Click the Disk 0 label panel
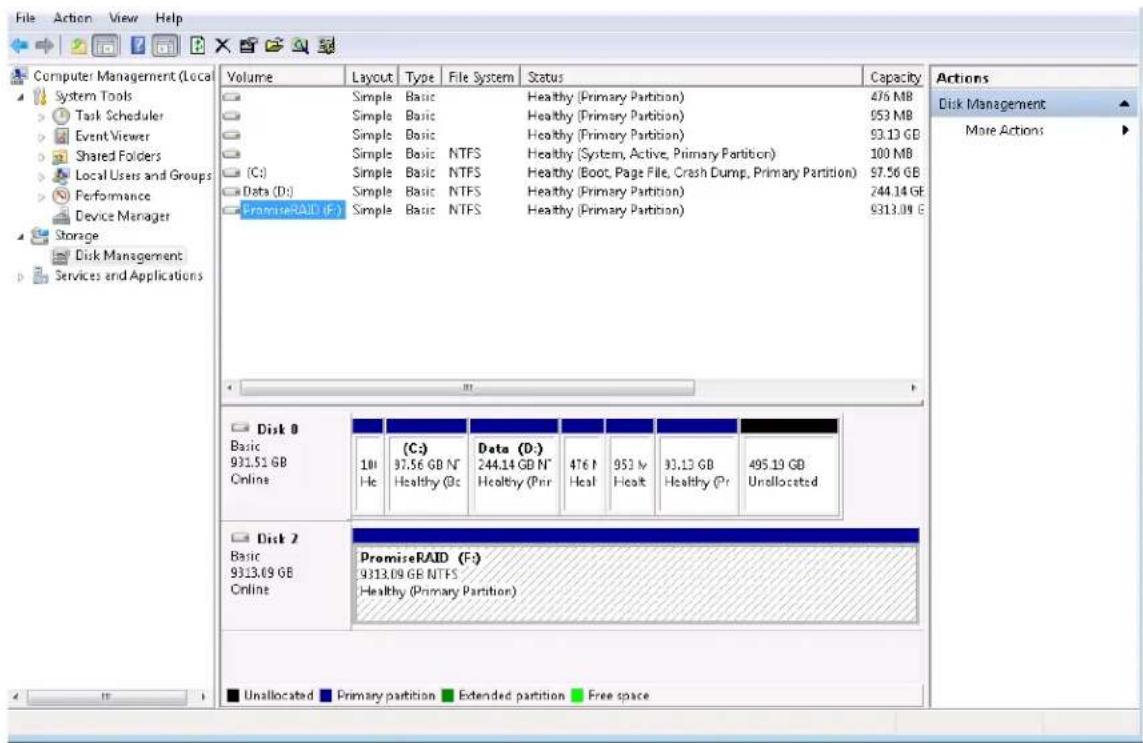1143x743 pixels. (x=286, y=465)
